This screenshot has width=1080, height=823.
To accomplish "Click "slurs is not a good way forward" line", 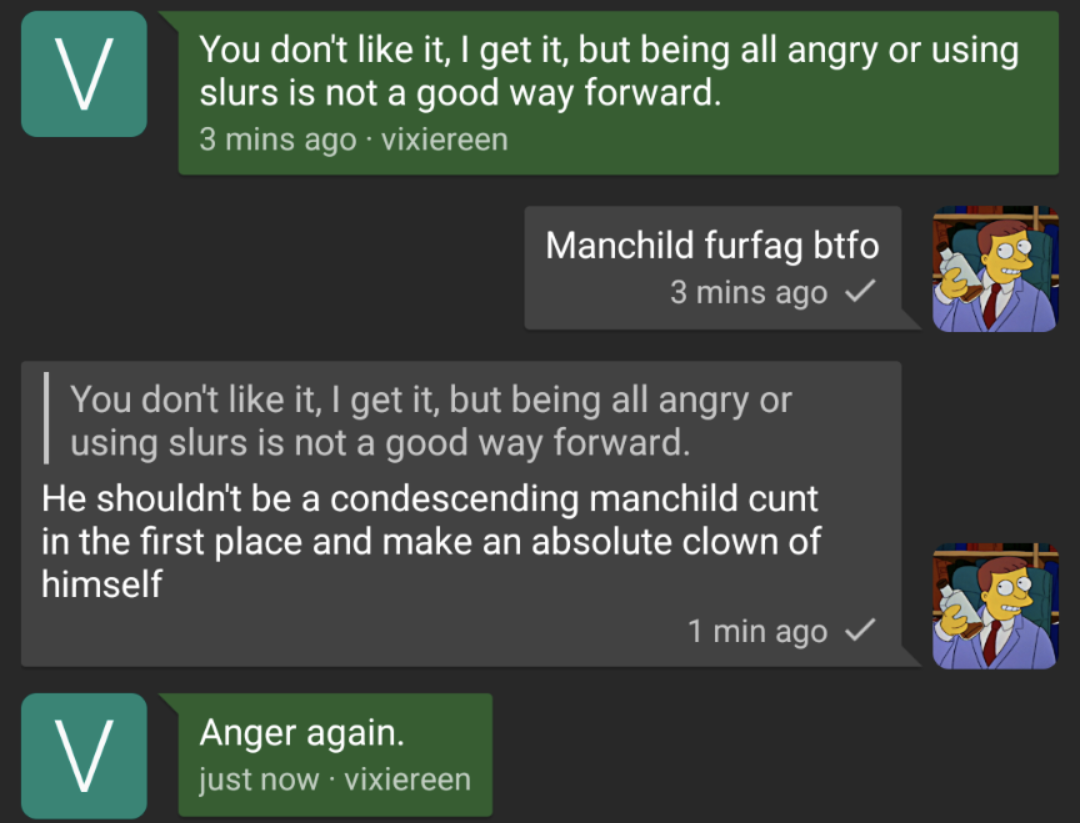I will (460, 93).
